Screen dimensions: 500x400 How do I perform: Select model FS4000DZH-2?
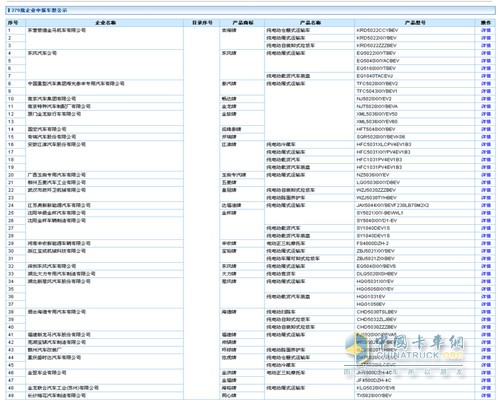(372, 243)
